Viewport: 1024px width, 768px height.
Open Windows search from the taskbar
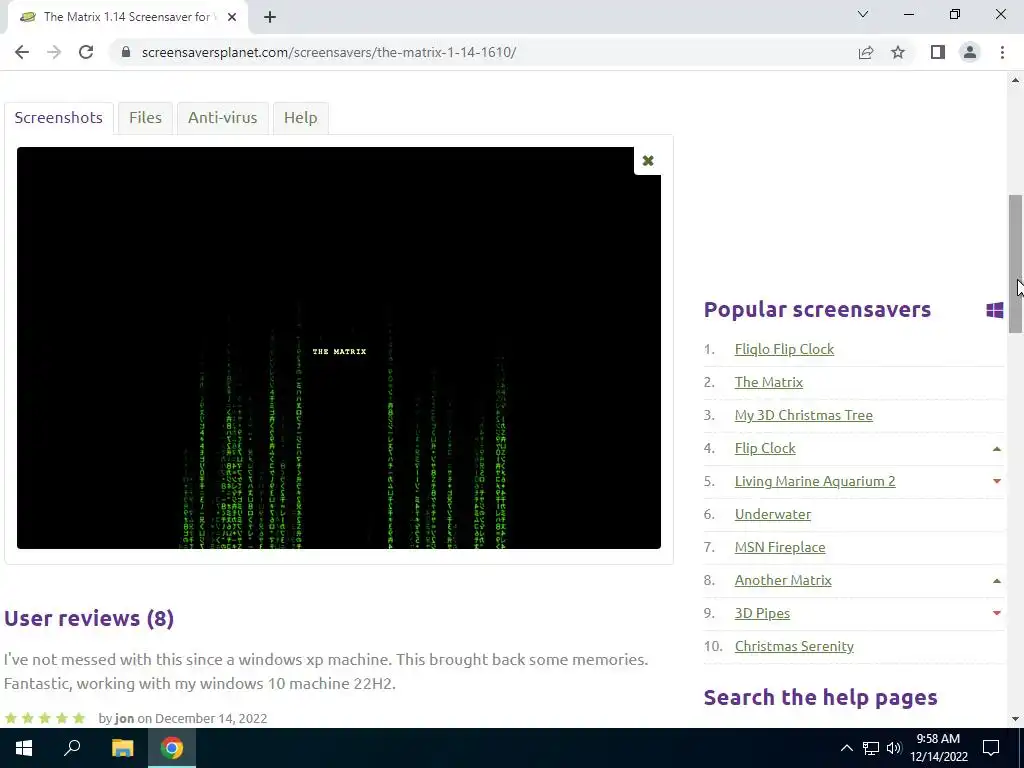(x=72, y=748)
